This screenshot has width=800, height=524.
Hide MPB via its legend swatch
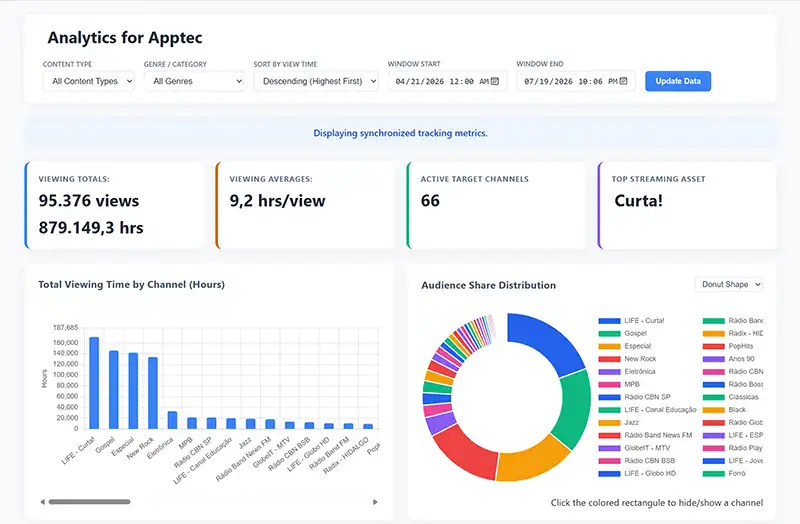pos(609,385)
